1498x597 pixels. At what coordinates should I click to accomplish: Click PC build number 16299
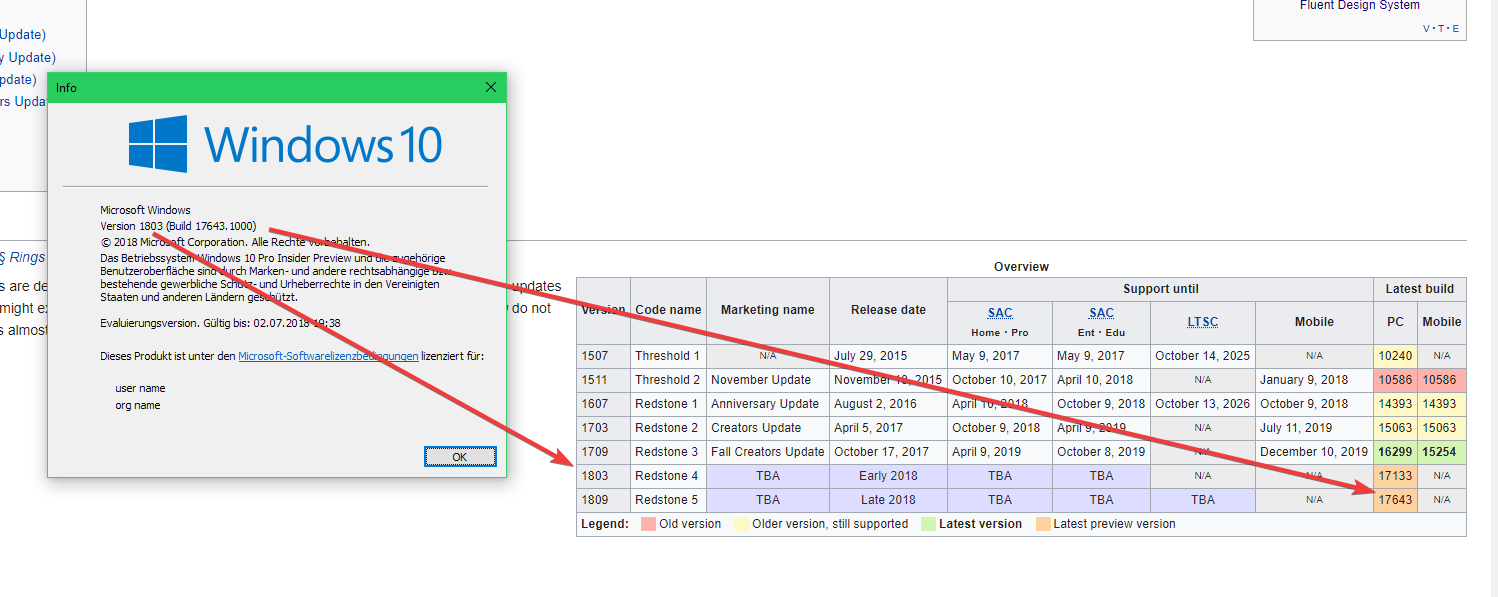coord(1395,452)
